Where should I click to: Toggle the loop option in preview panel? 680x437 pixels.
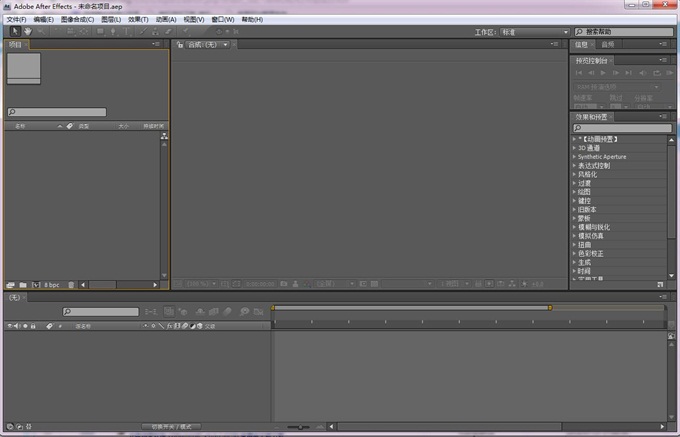(657, 73)
